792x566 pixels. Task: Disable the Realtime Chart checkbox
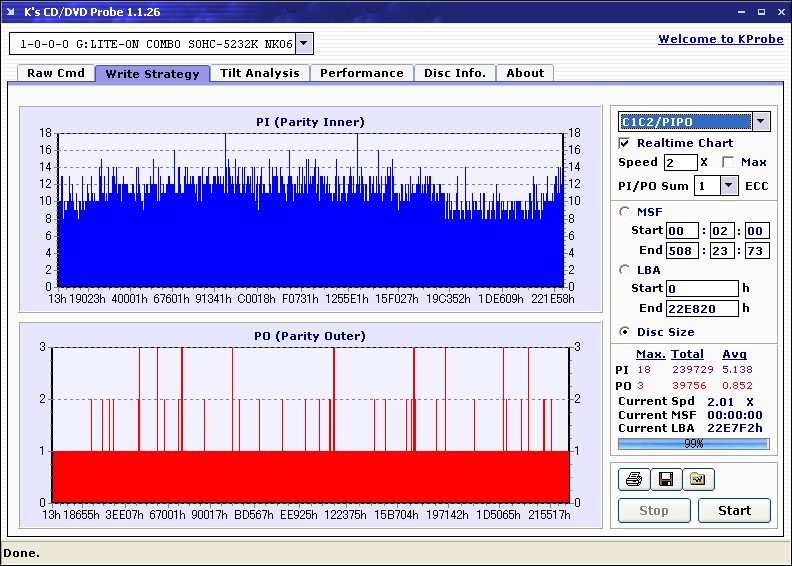coord(625,143)
